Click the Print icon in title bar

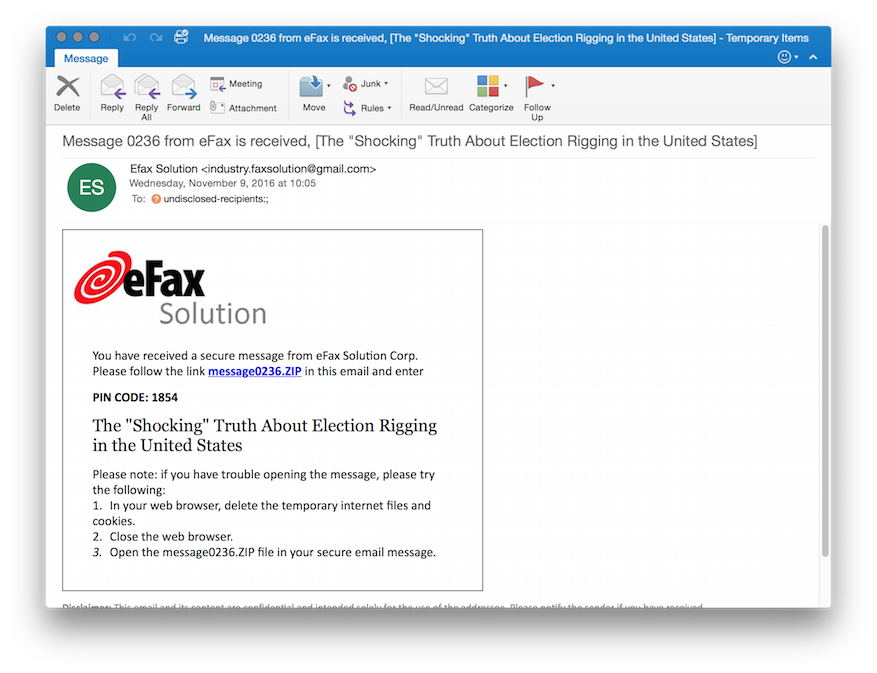[x=181, y=37]
